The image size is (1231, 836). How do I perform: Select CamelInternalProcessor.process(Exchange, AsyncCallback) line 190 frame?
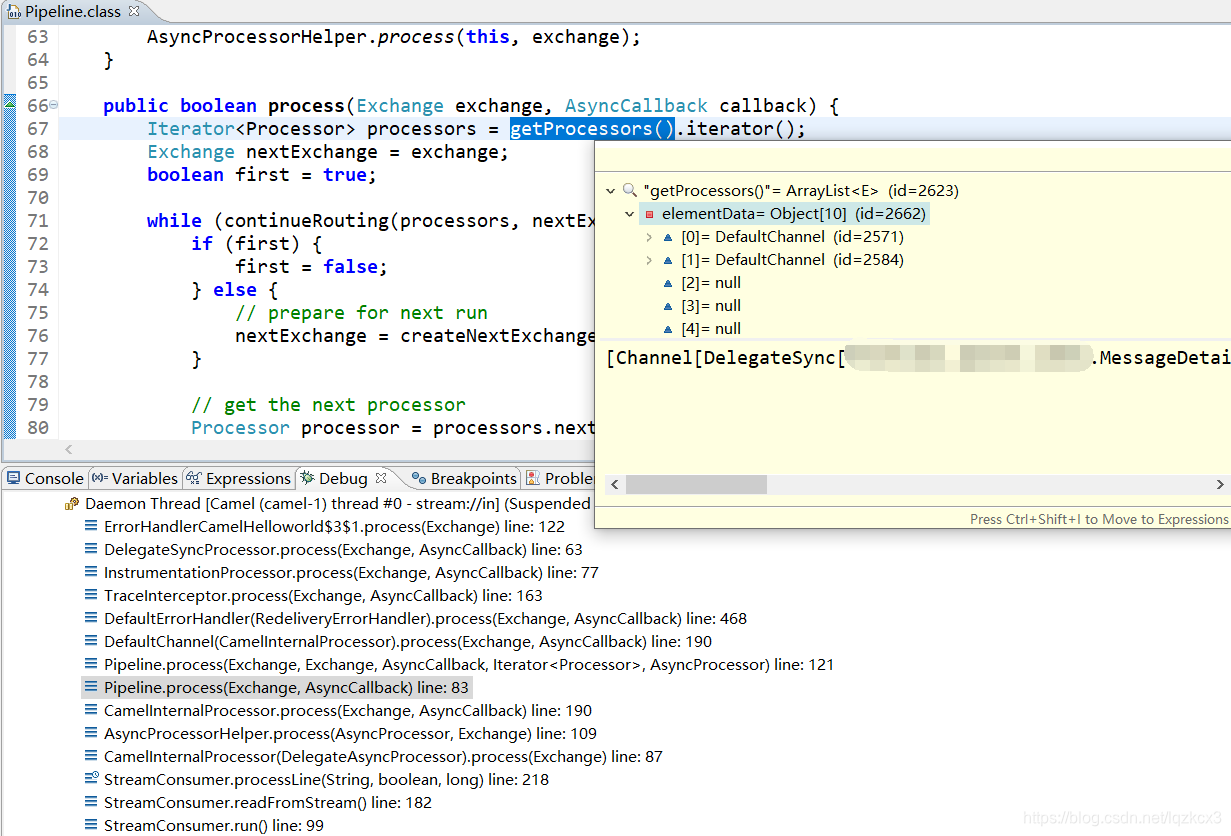pyautogui.click(x=348, y=711)
